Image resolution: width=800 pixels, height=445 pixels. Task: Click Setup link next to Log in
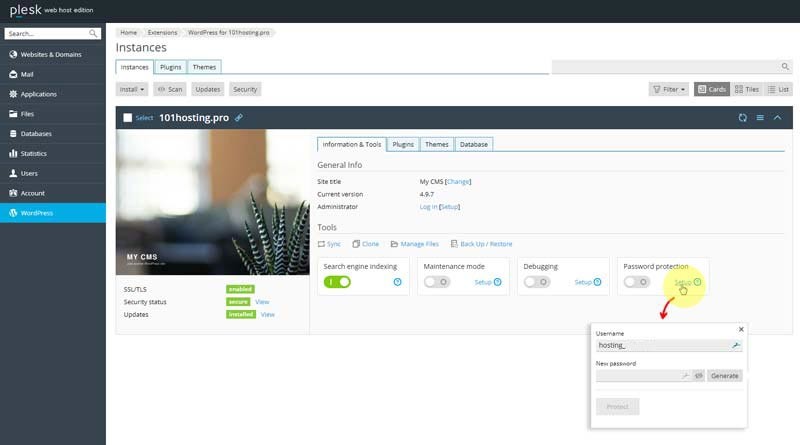point(449,207)
